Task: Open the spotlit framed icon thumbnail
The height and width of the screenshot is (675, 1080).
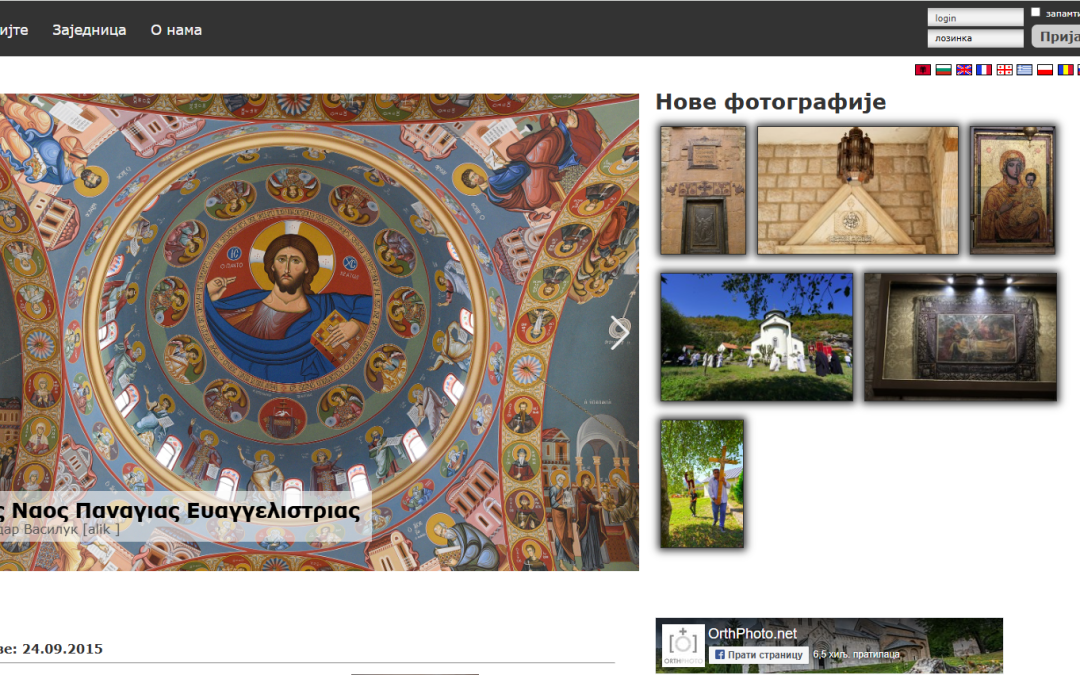Action: tap(960, 337)
